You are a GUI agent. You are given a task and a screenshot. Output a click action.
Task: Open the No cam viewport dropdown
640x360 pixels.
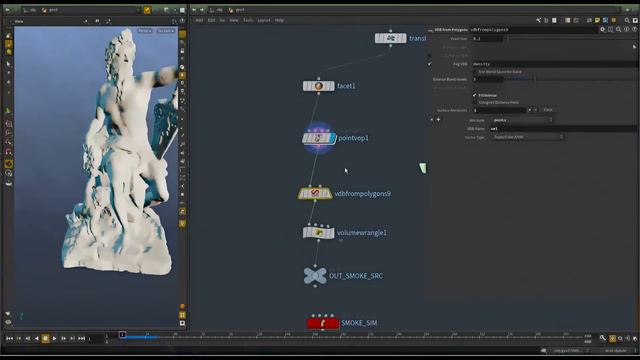[x=166, y=31]
